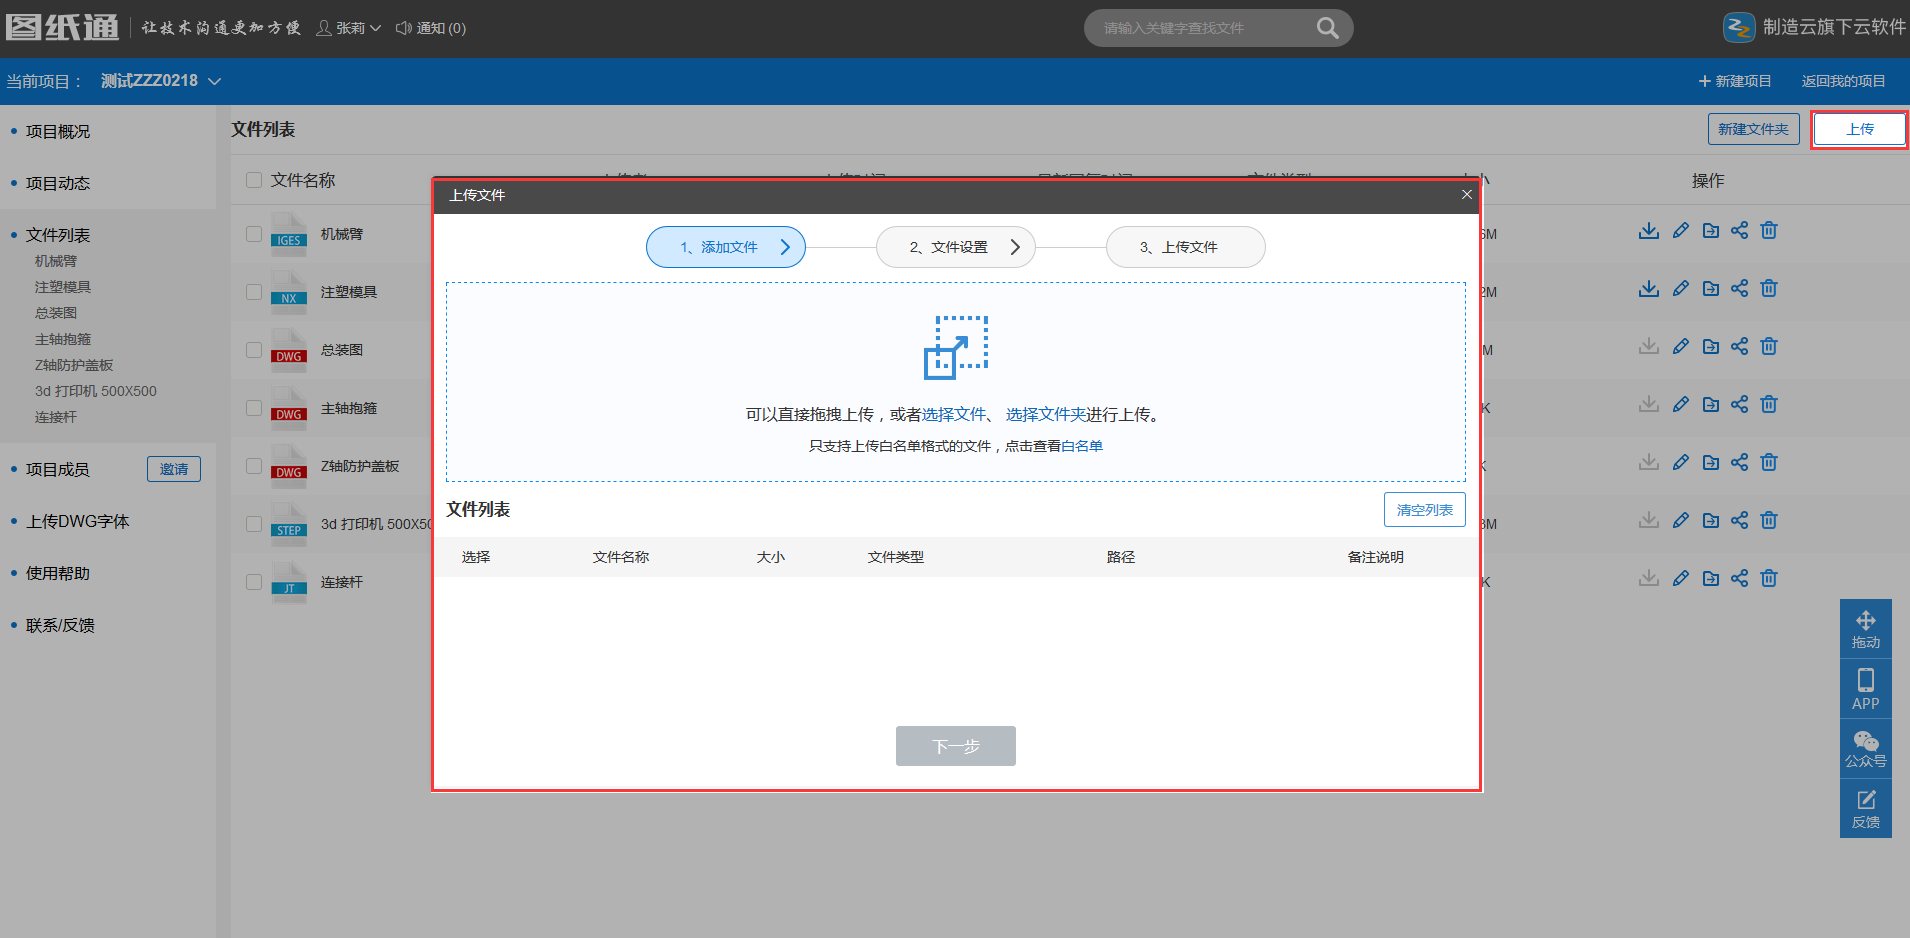
Task: Delete the 总装图 file
Action: tap(1769, 347)
